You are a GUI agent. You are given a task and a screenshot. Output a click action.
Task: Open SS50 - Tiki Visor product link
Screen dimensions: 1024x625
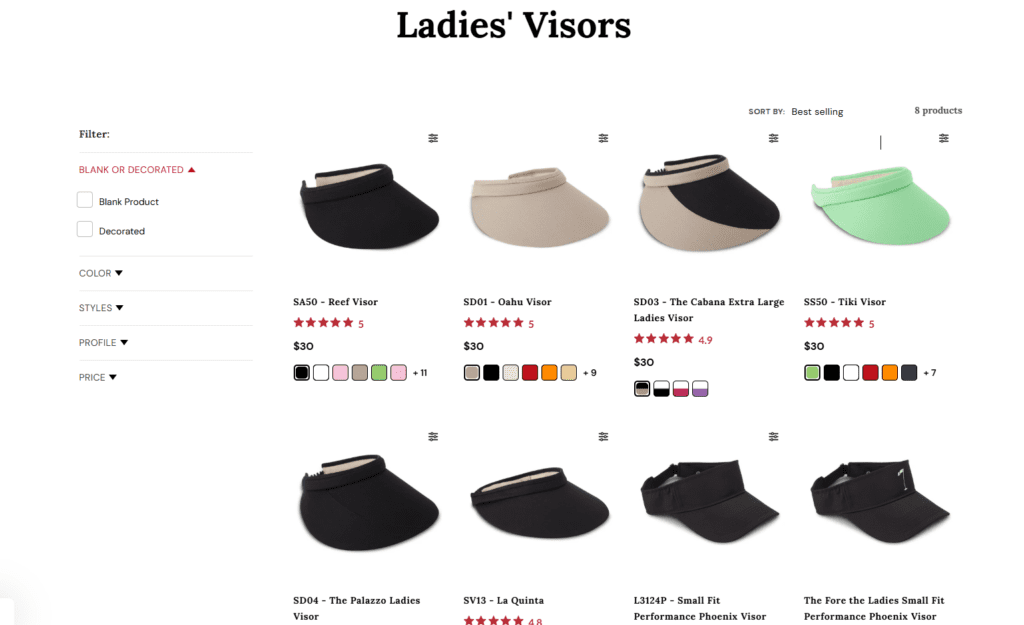click(844, 302)
